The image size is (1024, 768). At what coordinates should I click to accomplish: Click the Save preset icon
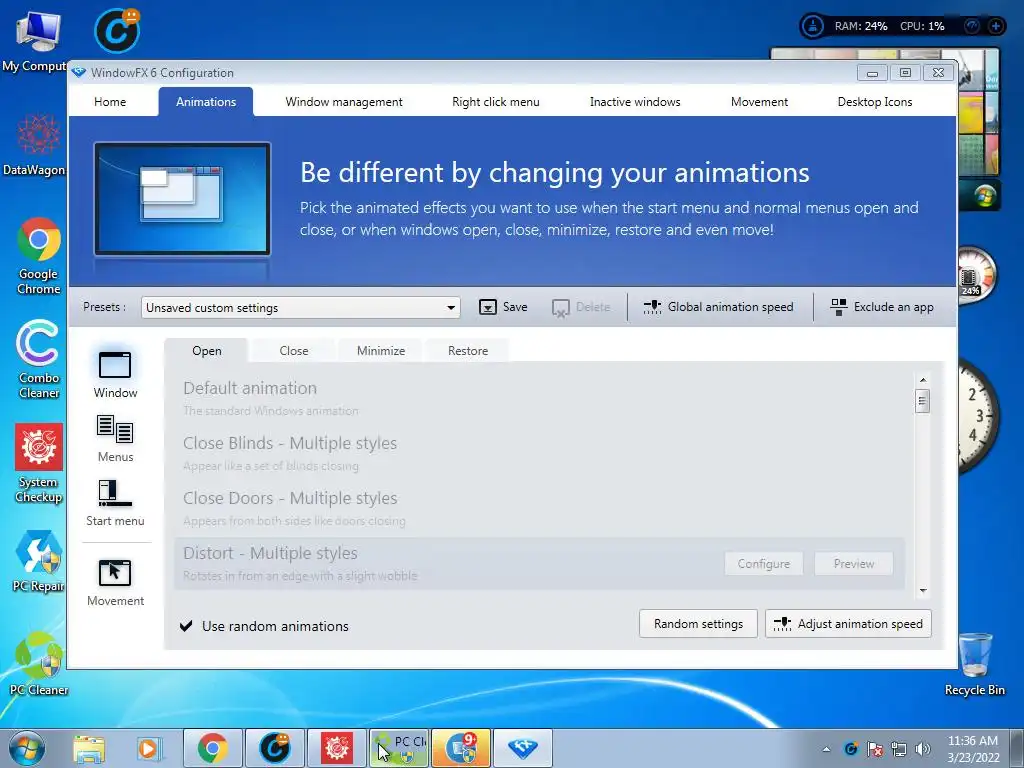pos(488,307)
